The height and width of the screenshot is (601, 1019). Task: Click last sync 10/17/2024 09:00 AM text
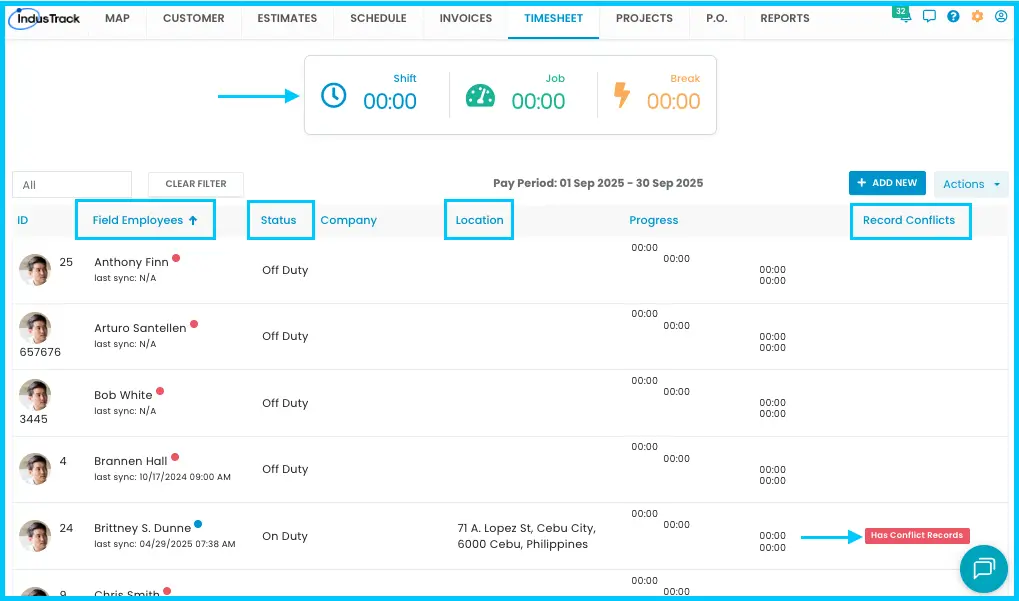162,477
